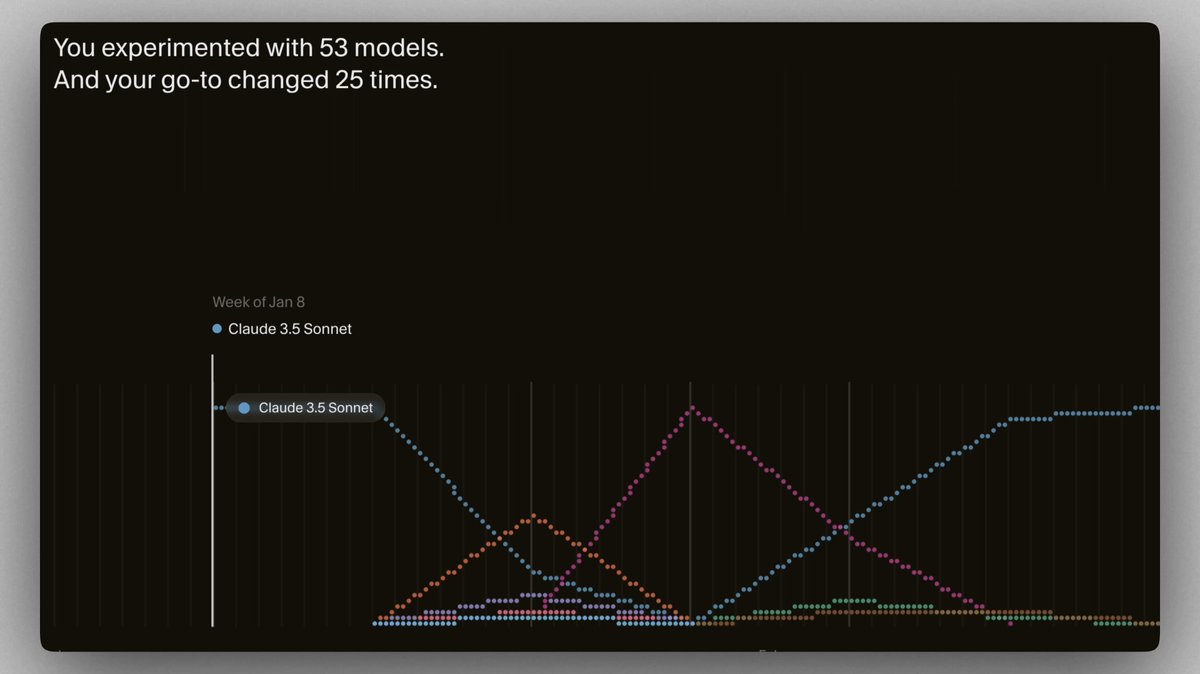The image size is (1200, 674).
Task: Click the peak of the magenta line
Action: pos(690,407)
